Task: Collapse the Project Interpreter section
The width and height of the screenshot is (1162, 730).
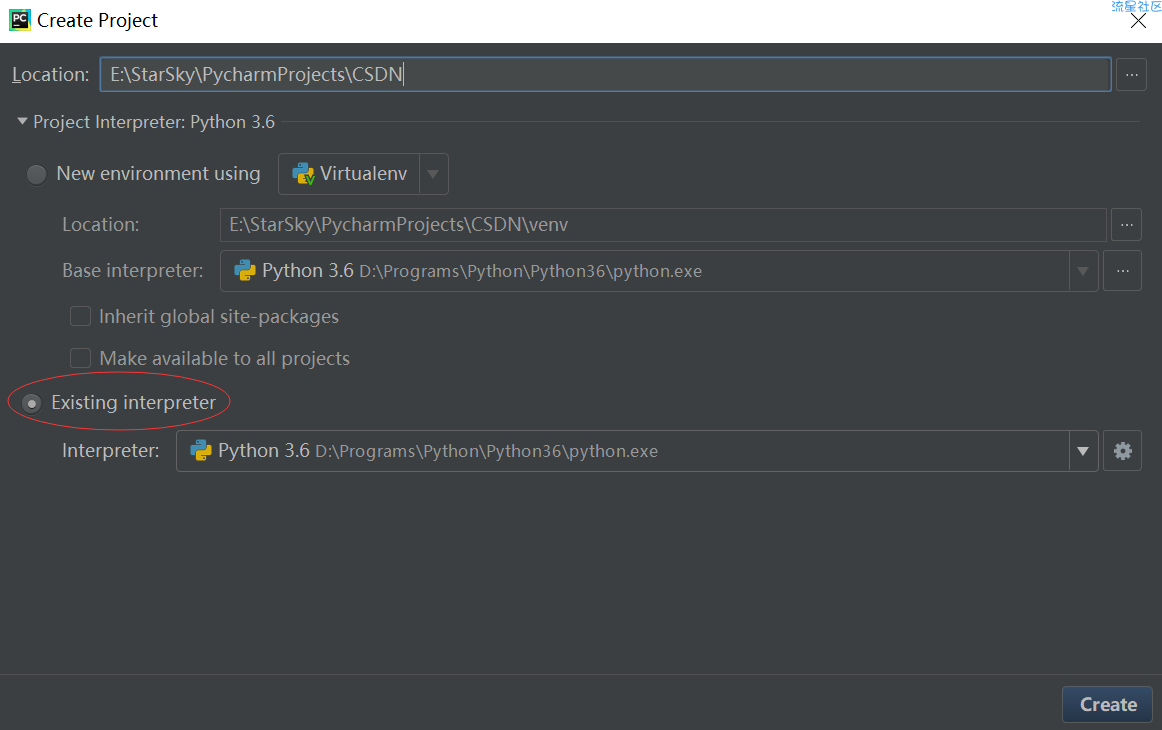Action: tap(22, 122)
